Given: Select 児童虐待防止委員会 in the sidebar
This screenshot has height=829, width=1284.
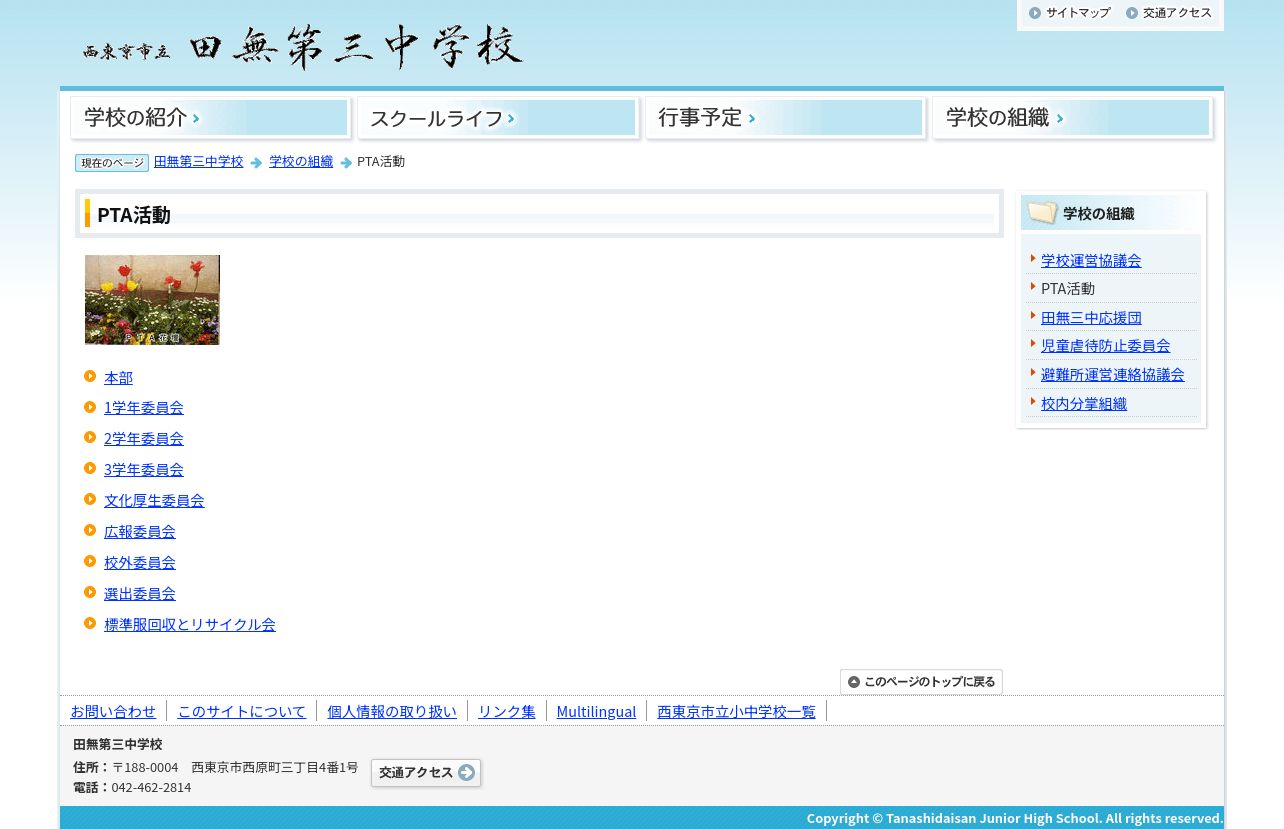Looking at the screenshot, I should click(1105, 345).
